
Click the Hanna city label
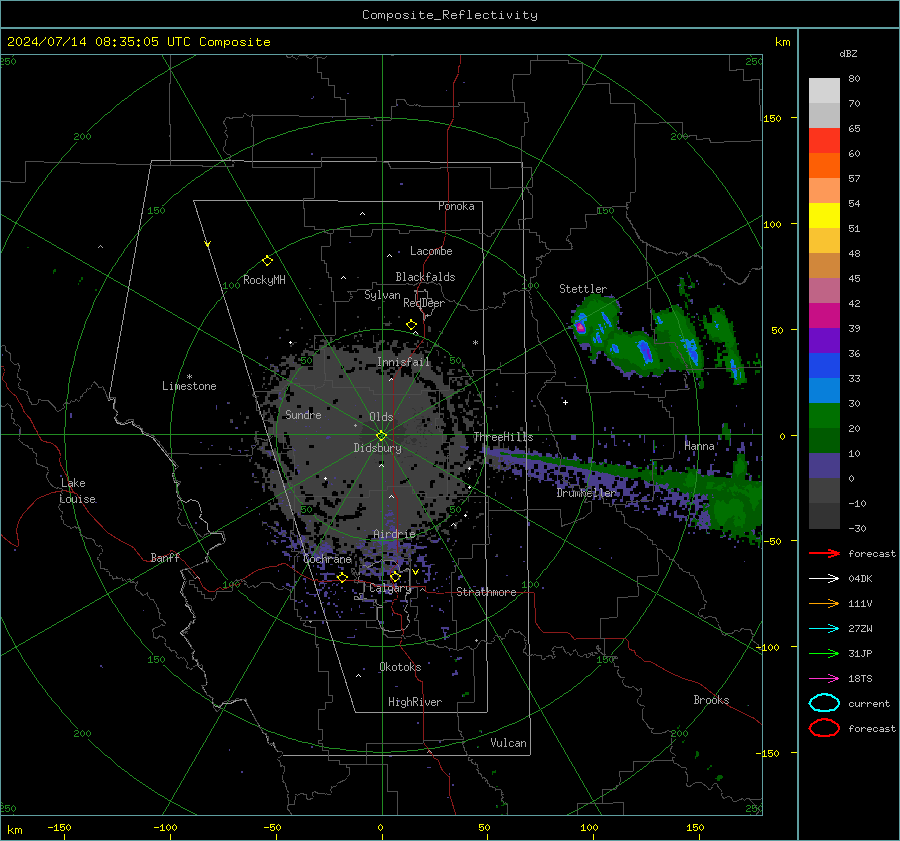[x=699, y=446]
